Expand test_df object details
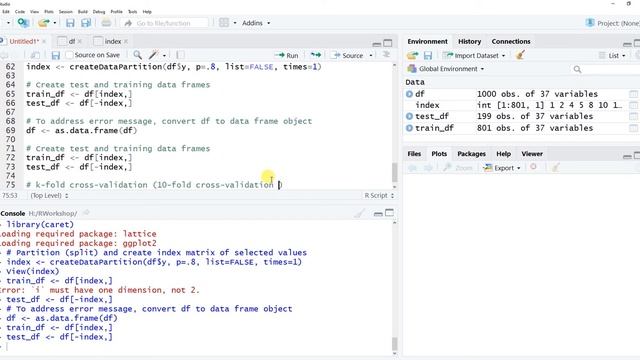Viewport: 640px width, 360px height. (x=409, y=116)
